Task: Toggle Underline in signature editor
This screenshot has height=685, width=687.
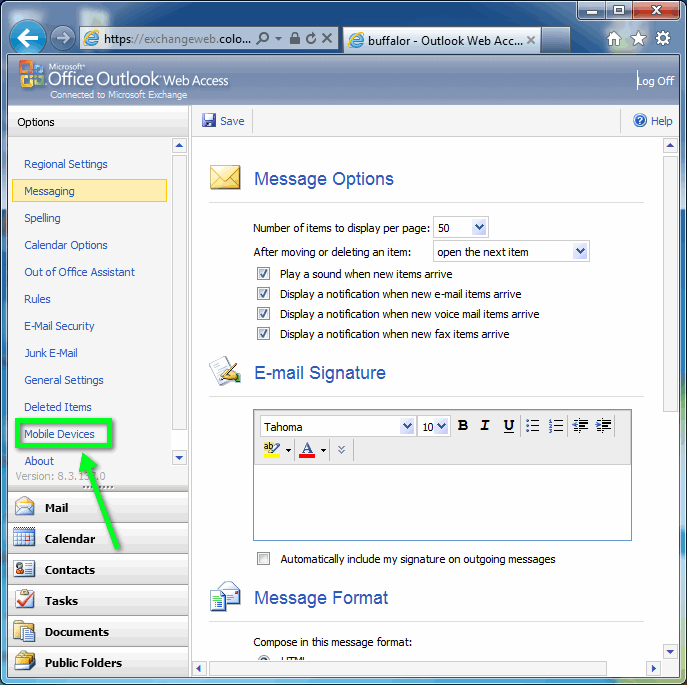Action: (x=508, y=426)
